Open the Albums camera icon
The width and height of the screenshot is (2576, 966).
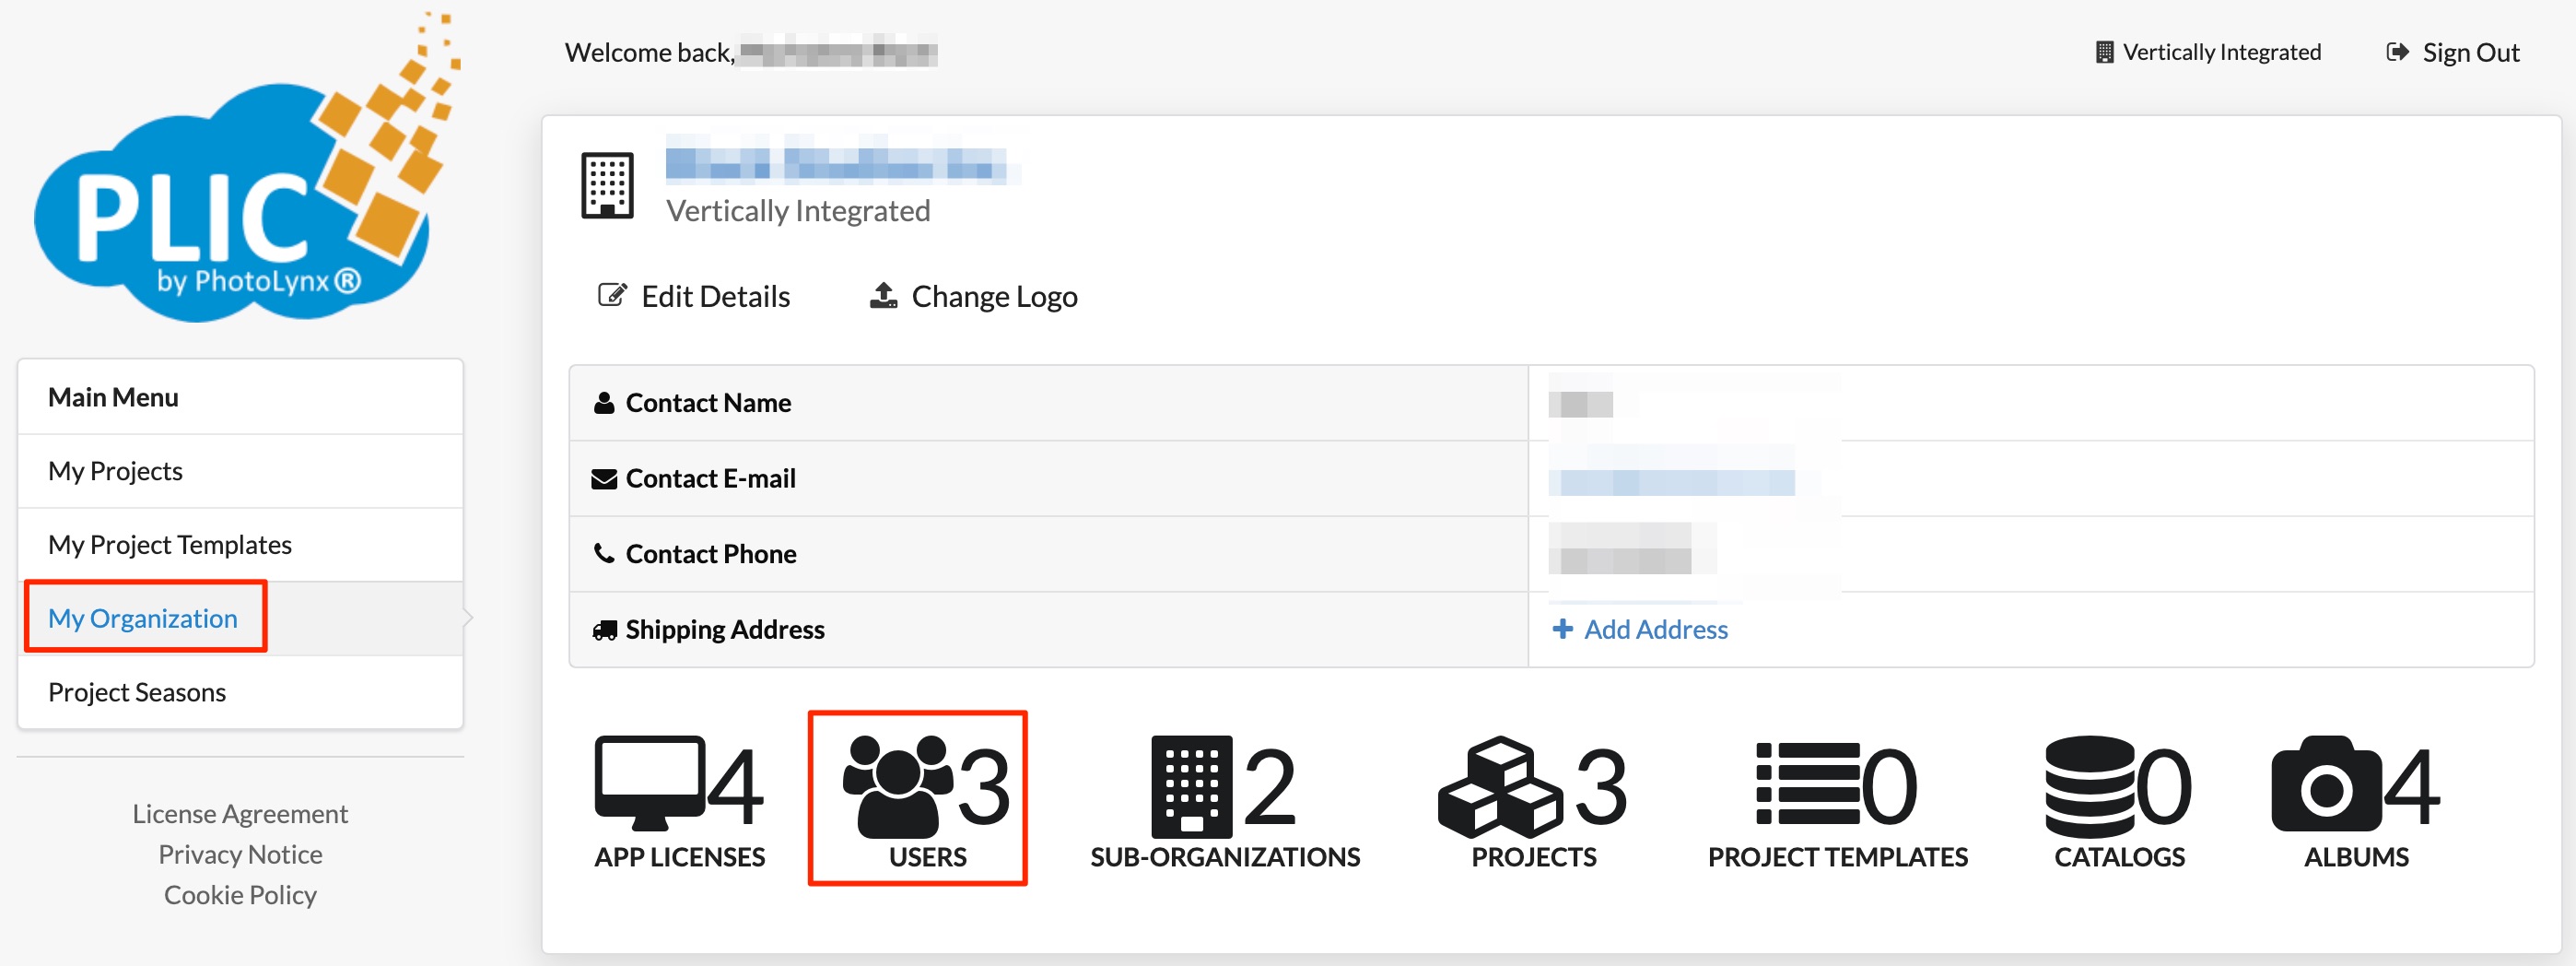[x=2326, y=784]
